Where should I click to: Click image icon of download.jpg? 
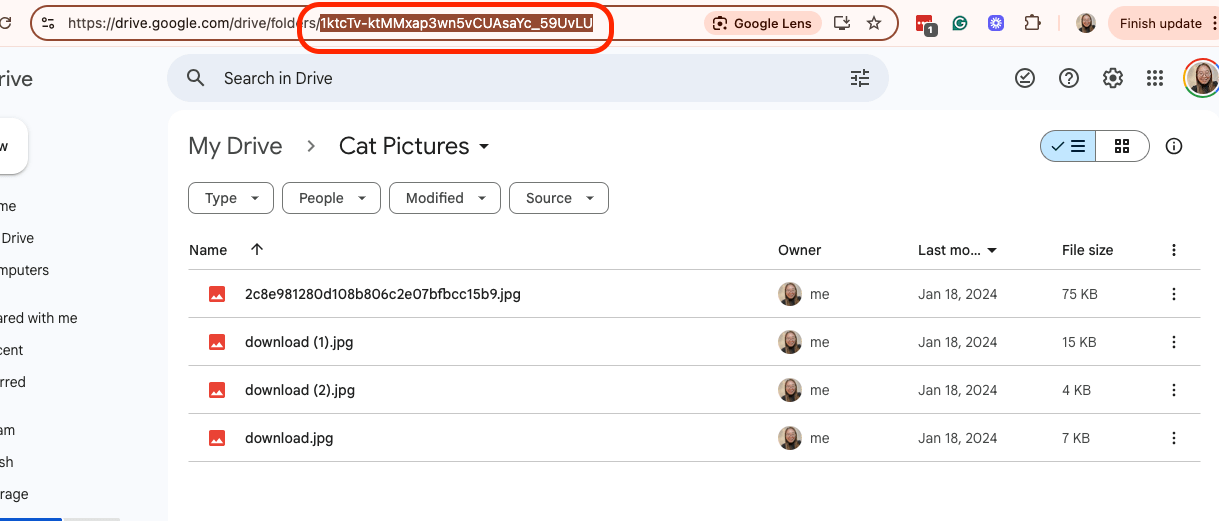pos(216,438)
